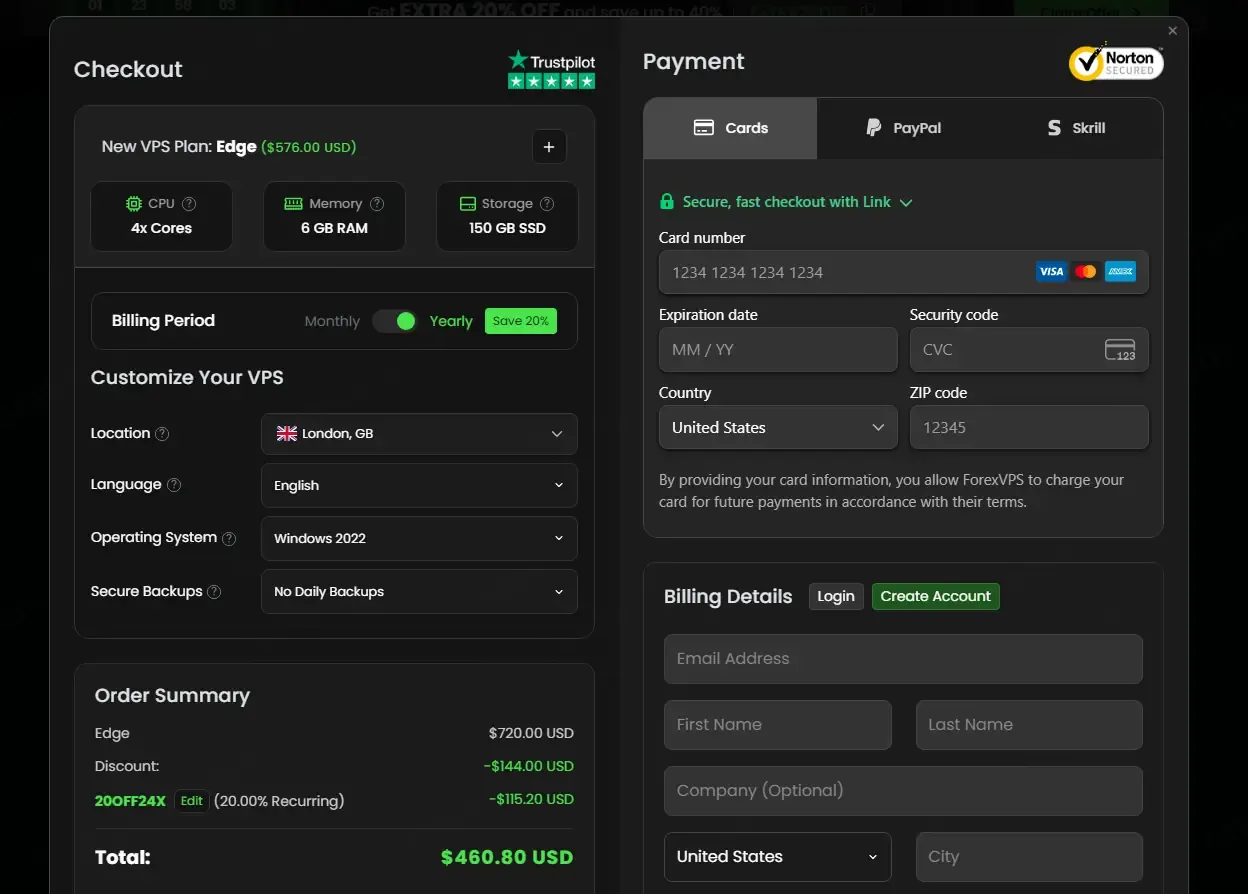Click the American Express card icon
This screenshot has height=894, width=1248.
coord(1120,271)
